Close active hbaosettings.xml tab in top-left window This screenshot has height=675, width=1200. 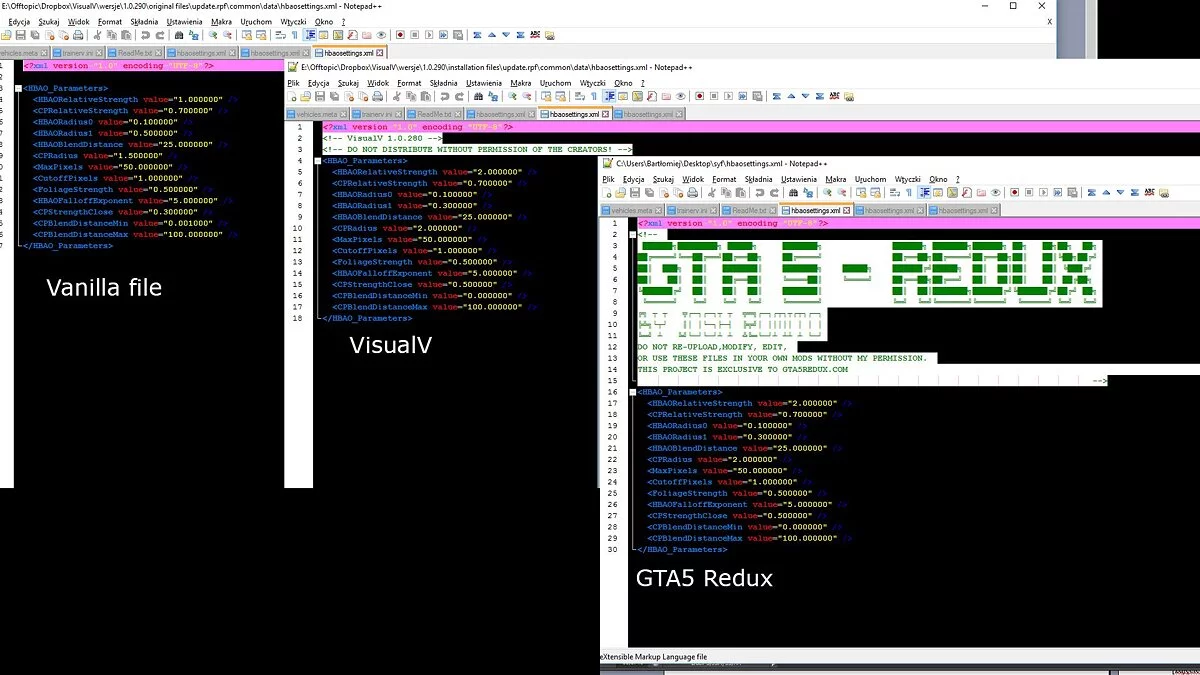(379, 52)
